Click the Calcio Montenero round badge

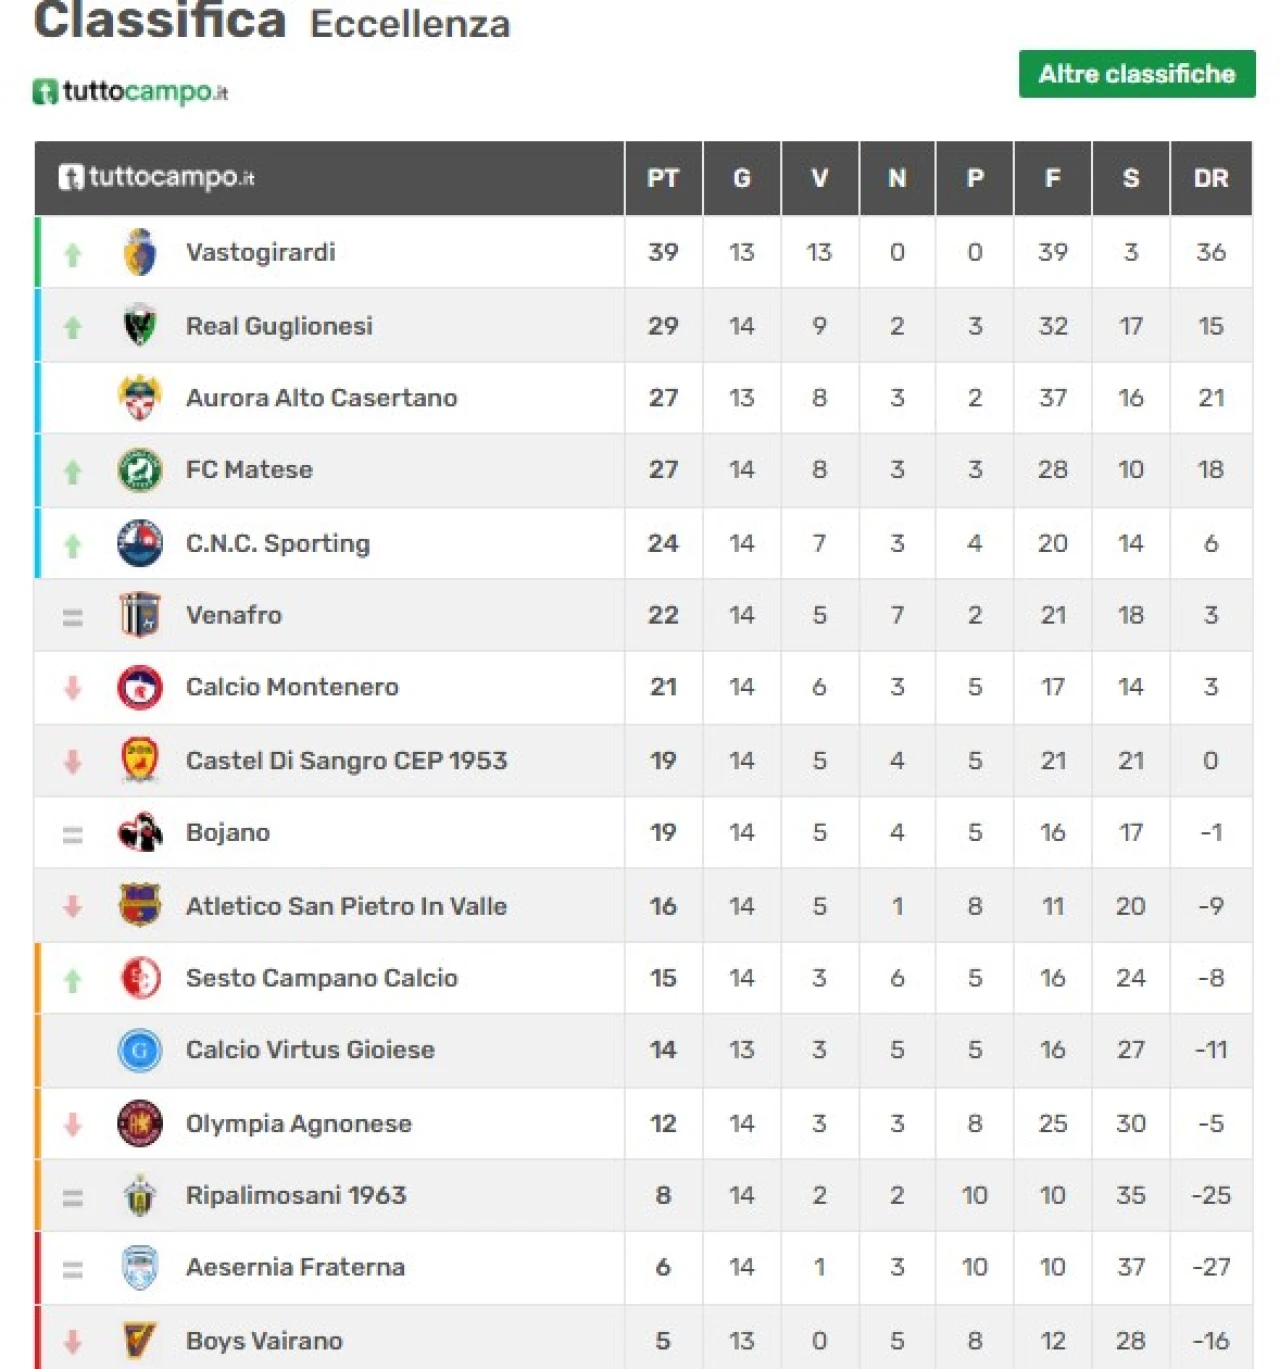140,687
